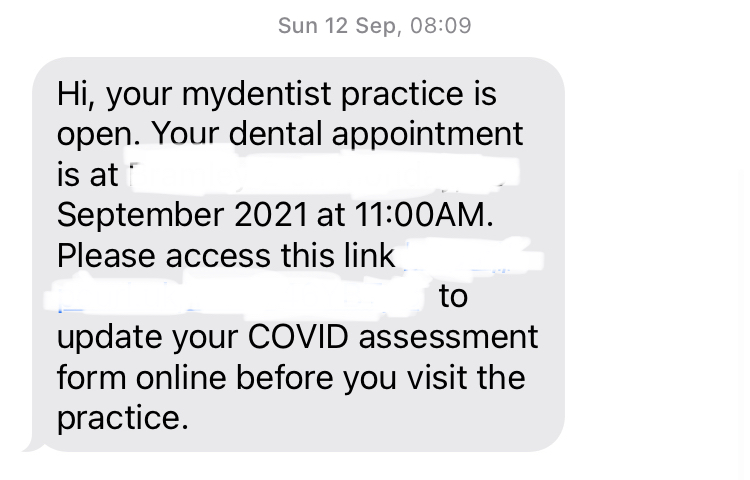Tap the "Hi," greeting at the message start
This screenshot has width=750, height=480.
tap(75, 94)
